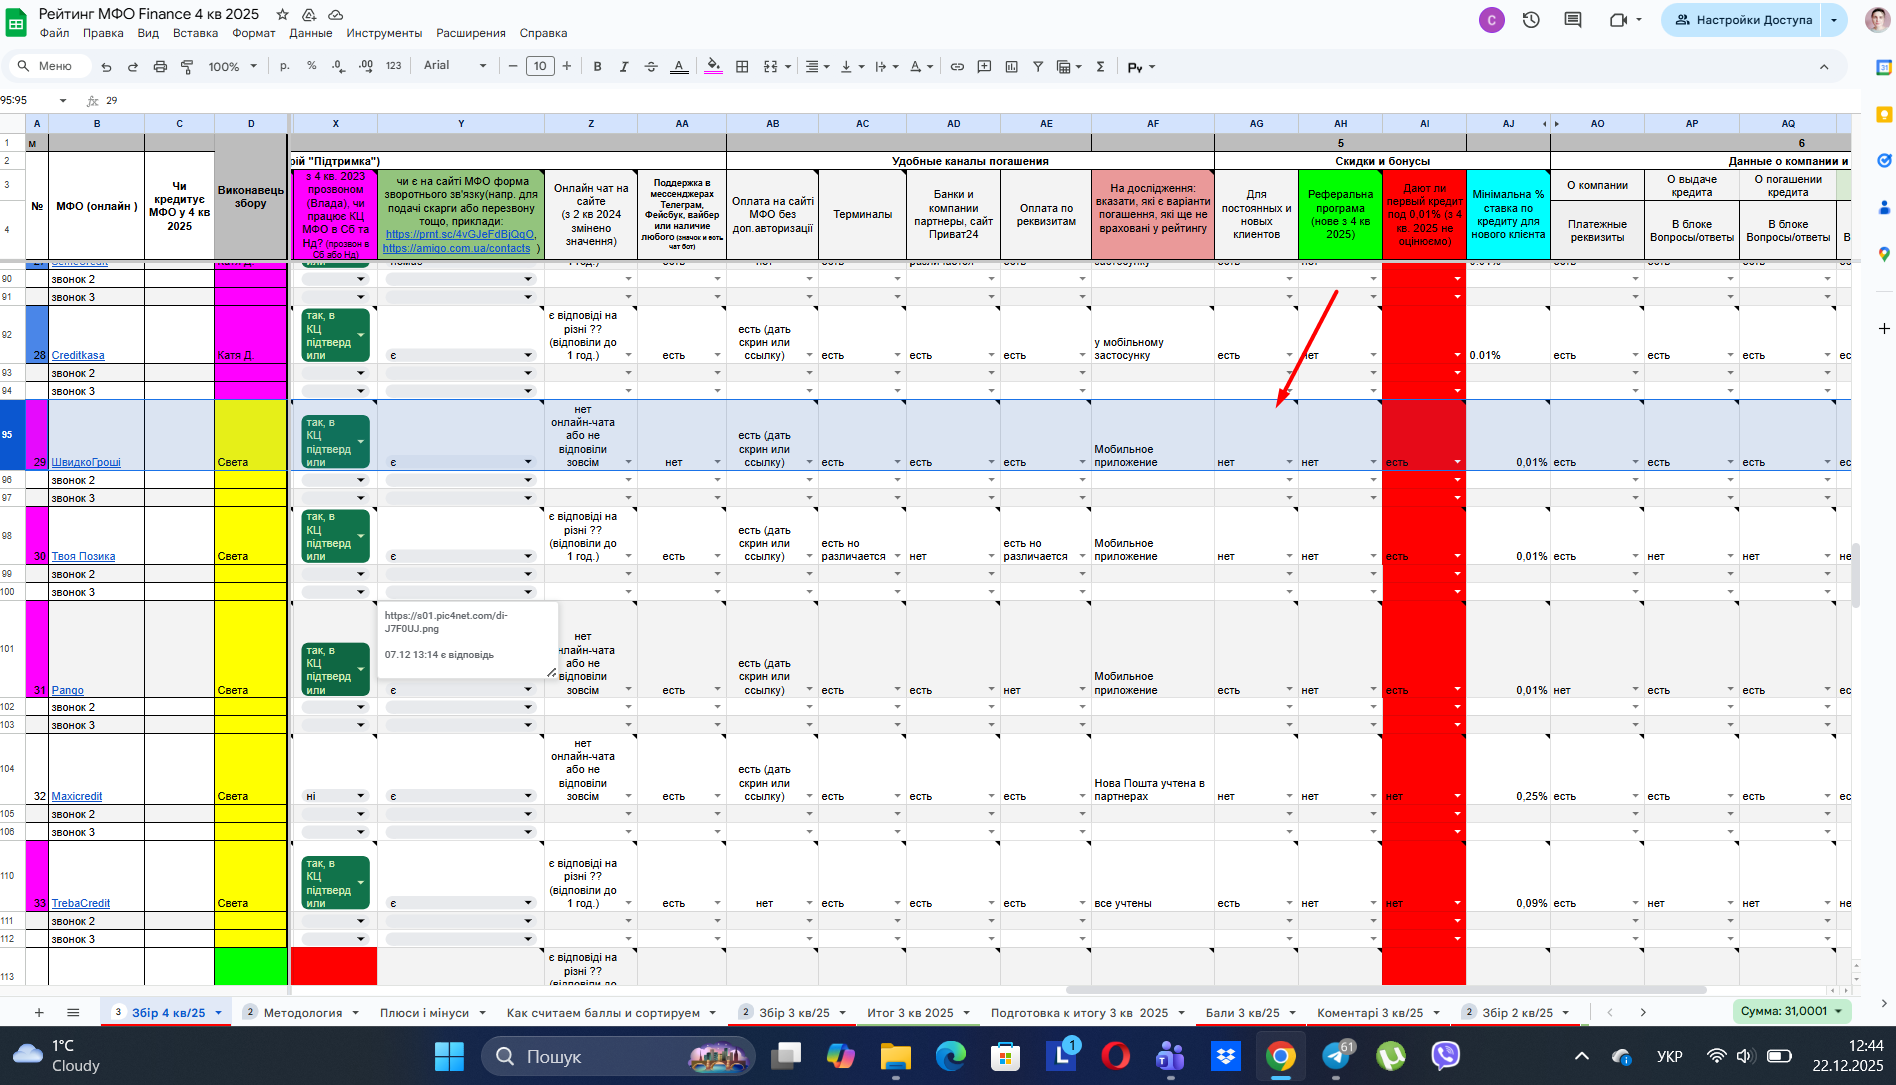Switch to the Методология sheet tab
The image size is (1896, 1085).
coord(302,1013)
